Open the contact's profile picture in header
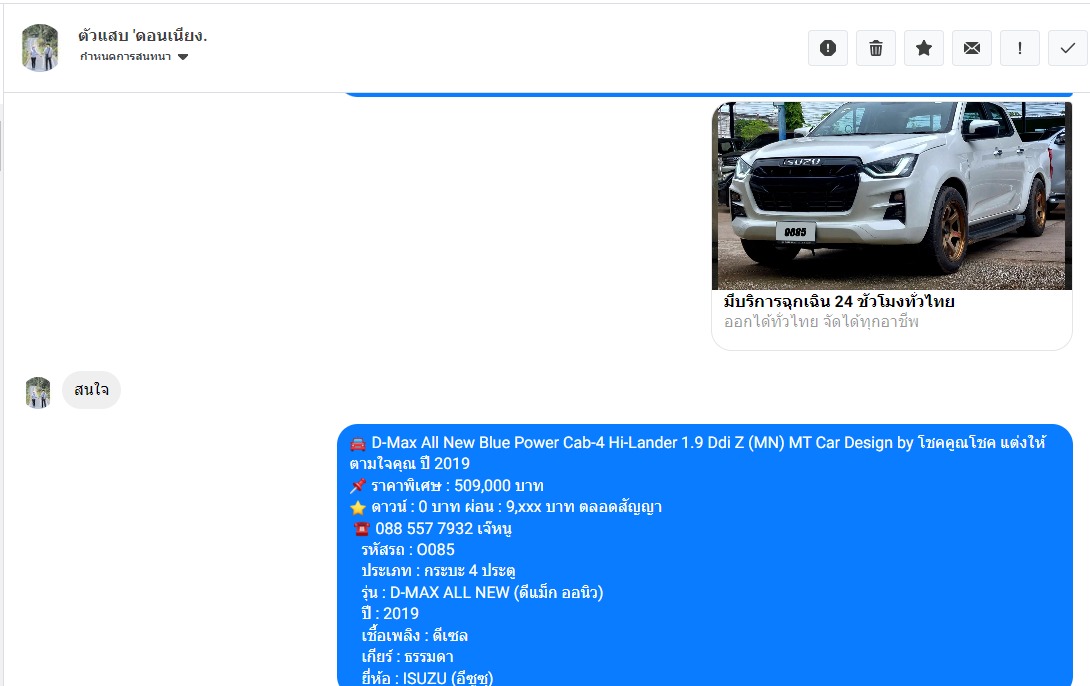The image size is (1090, 686). tap(40, 47)
